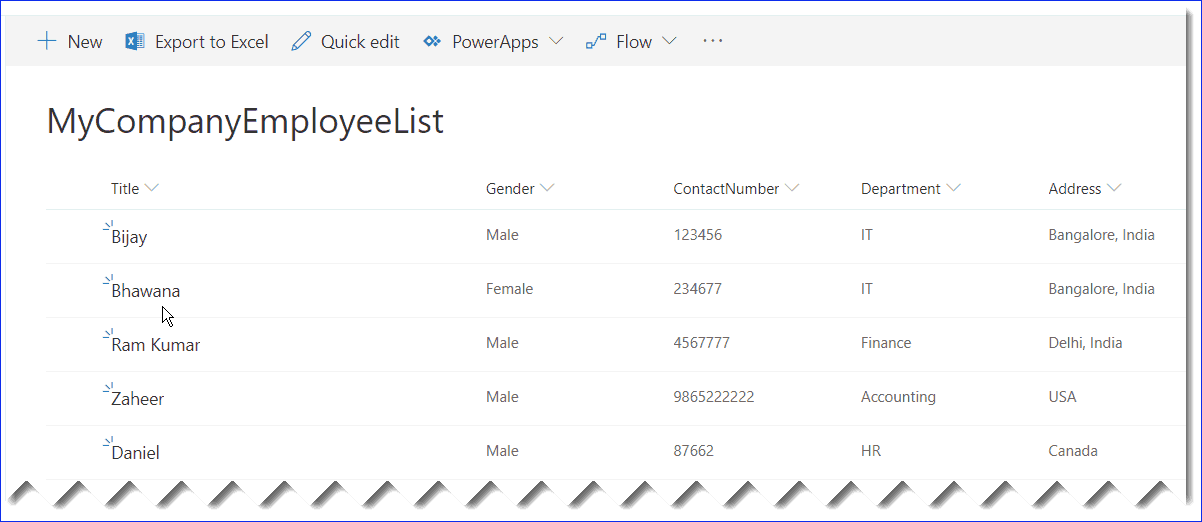Click the Male gender cell in Ram Kumar's row
1202x522 pixels.
click(502, 343)
